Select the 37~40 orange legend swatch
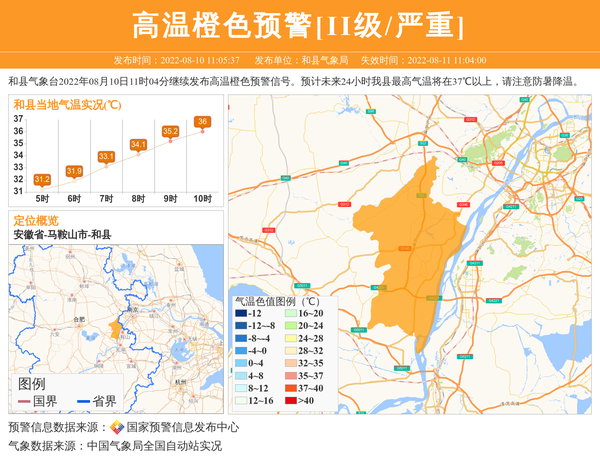 click(289, 388)
